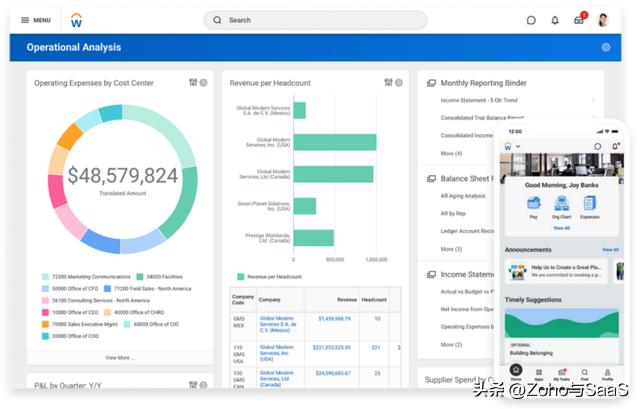Open the chat assistant bubble icon

click(x=531, y=20)
